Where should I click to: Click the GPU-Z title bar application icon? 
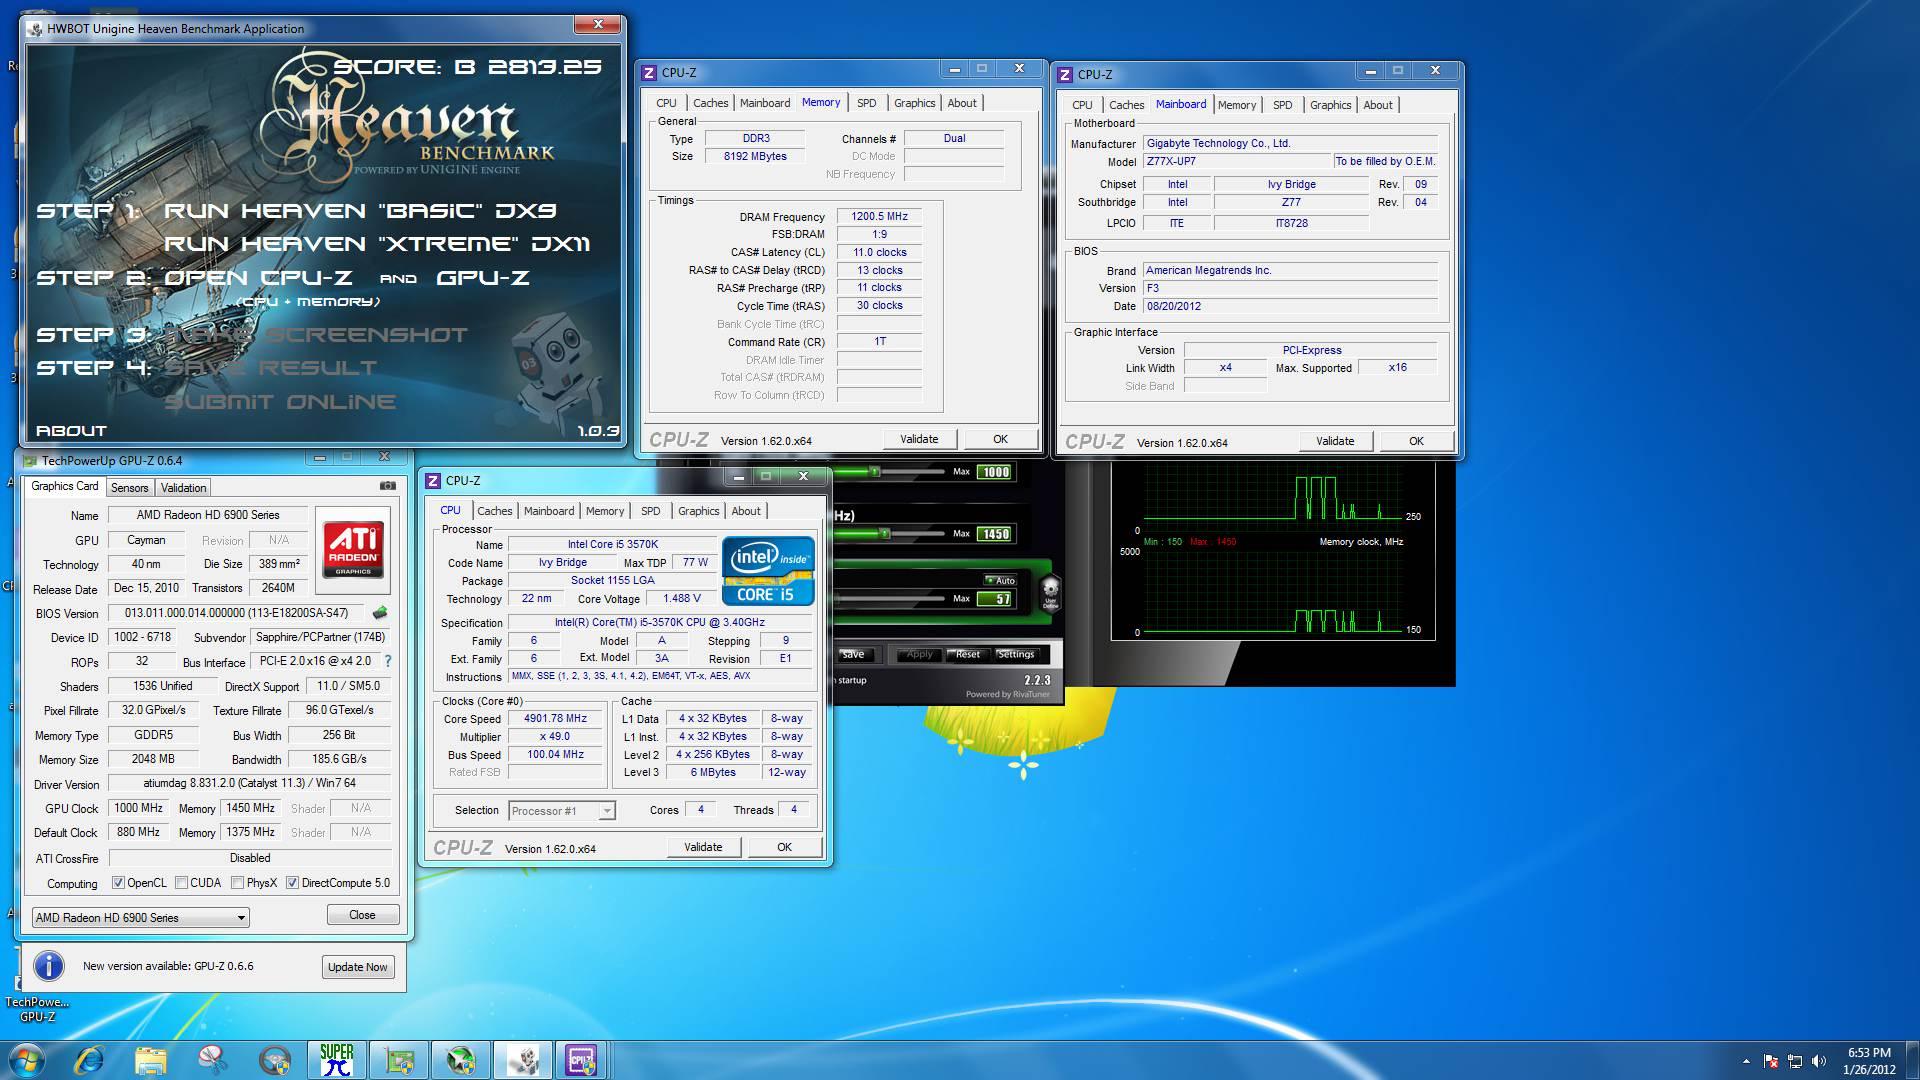pyautogui.click(x=30, y=461)
